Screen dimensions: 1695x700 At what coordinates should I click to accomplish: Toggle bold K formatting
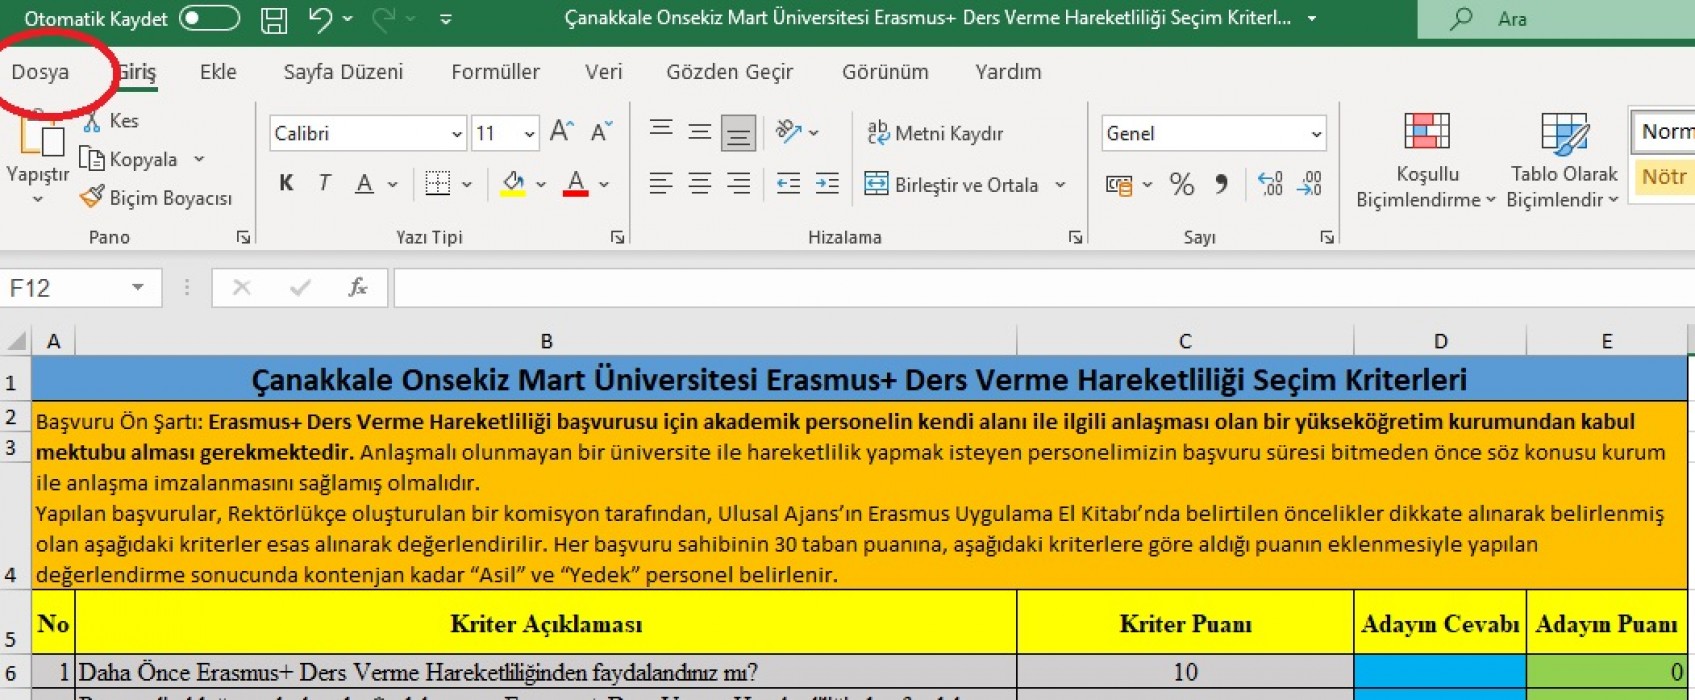[286, 183]
